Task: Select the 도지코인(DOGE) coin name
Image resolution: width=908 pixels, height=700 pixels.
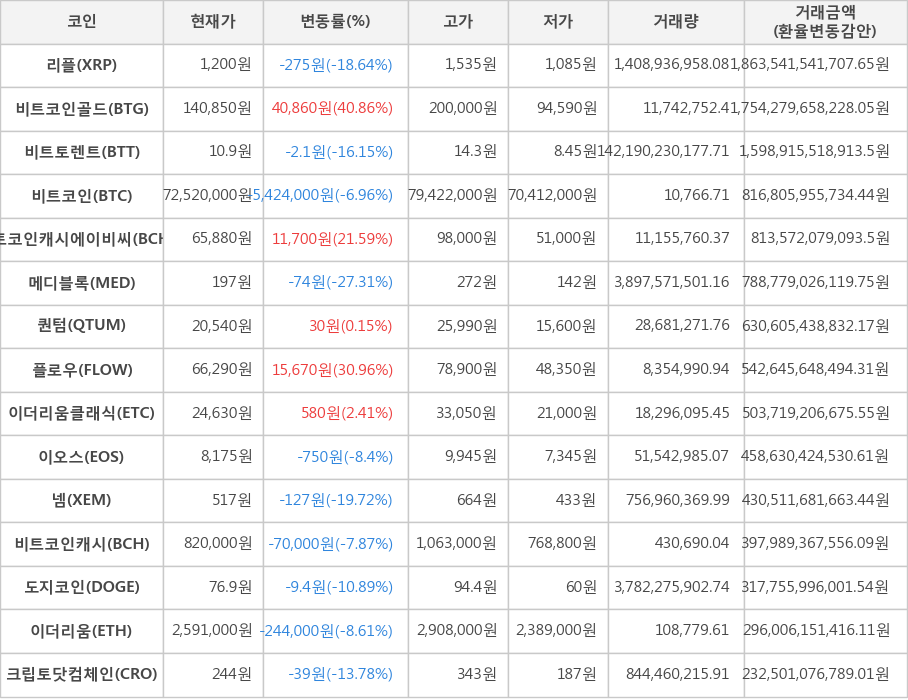Action: (82, 587)
